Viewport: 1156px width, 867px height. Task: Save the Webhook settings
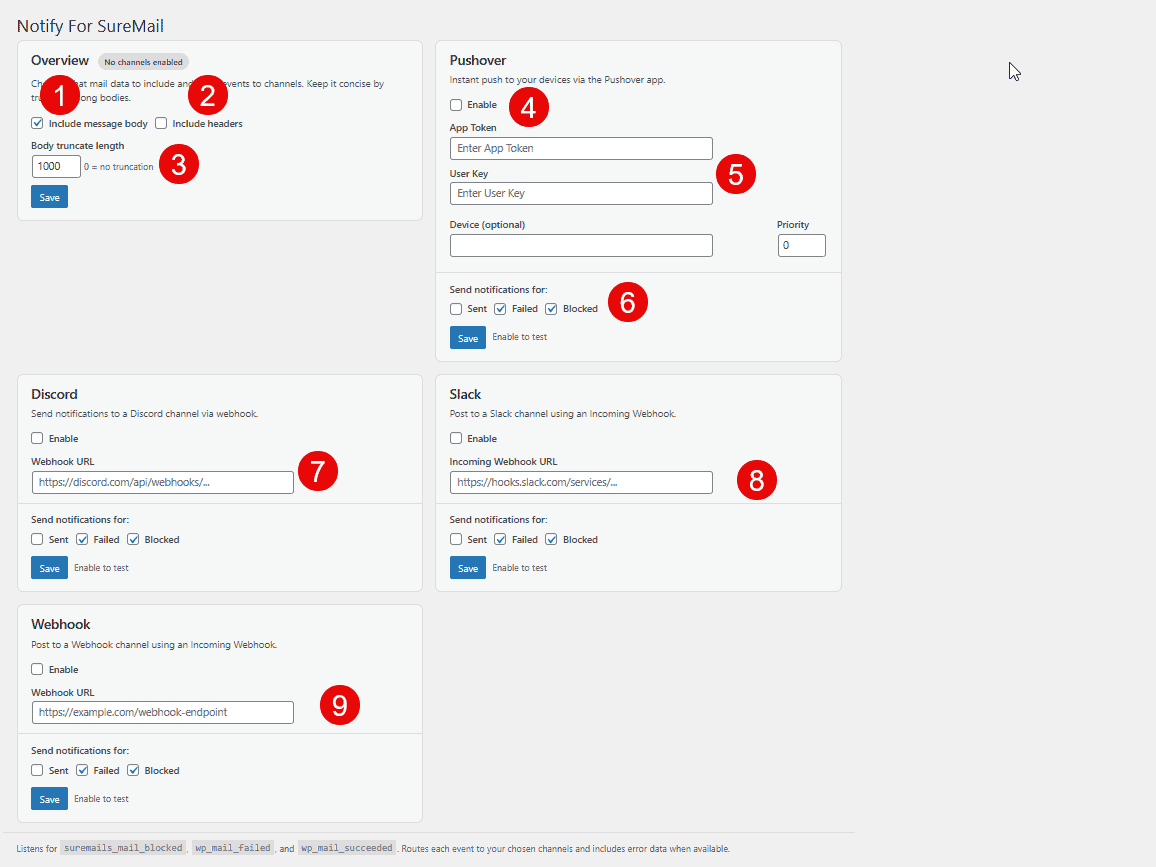[x=49, y=798]
